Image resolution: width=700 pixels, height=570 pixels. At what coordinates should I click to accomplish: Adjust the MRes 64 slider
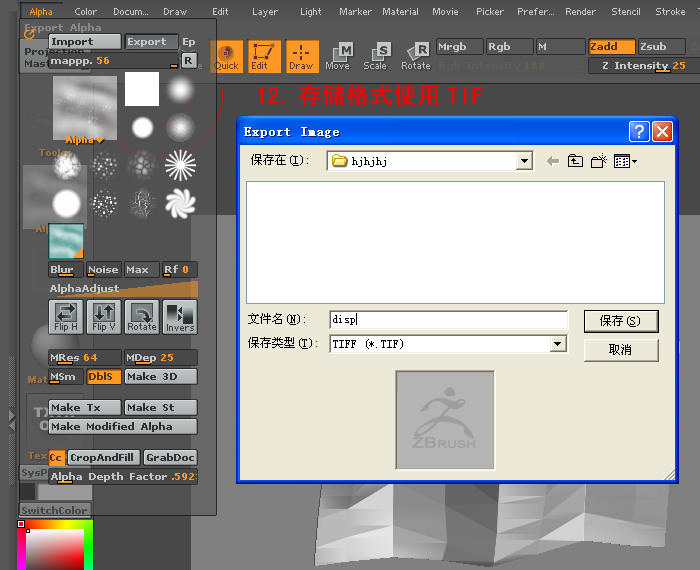(x=84, y=358)
